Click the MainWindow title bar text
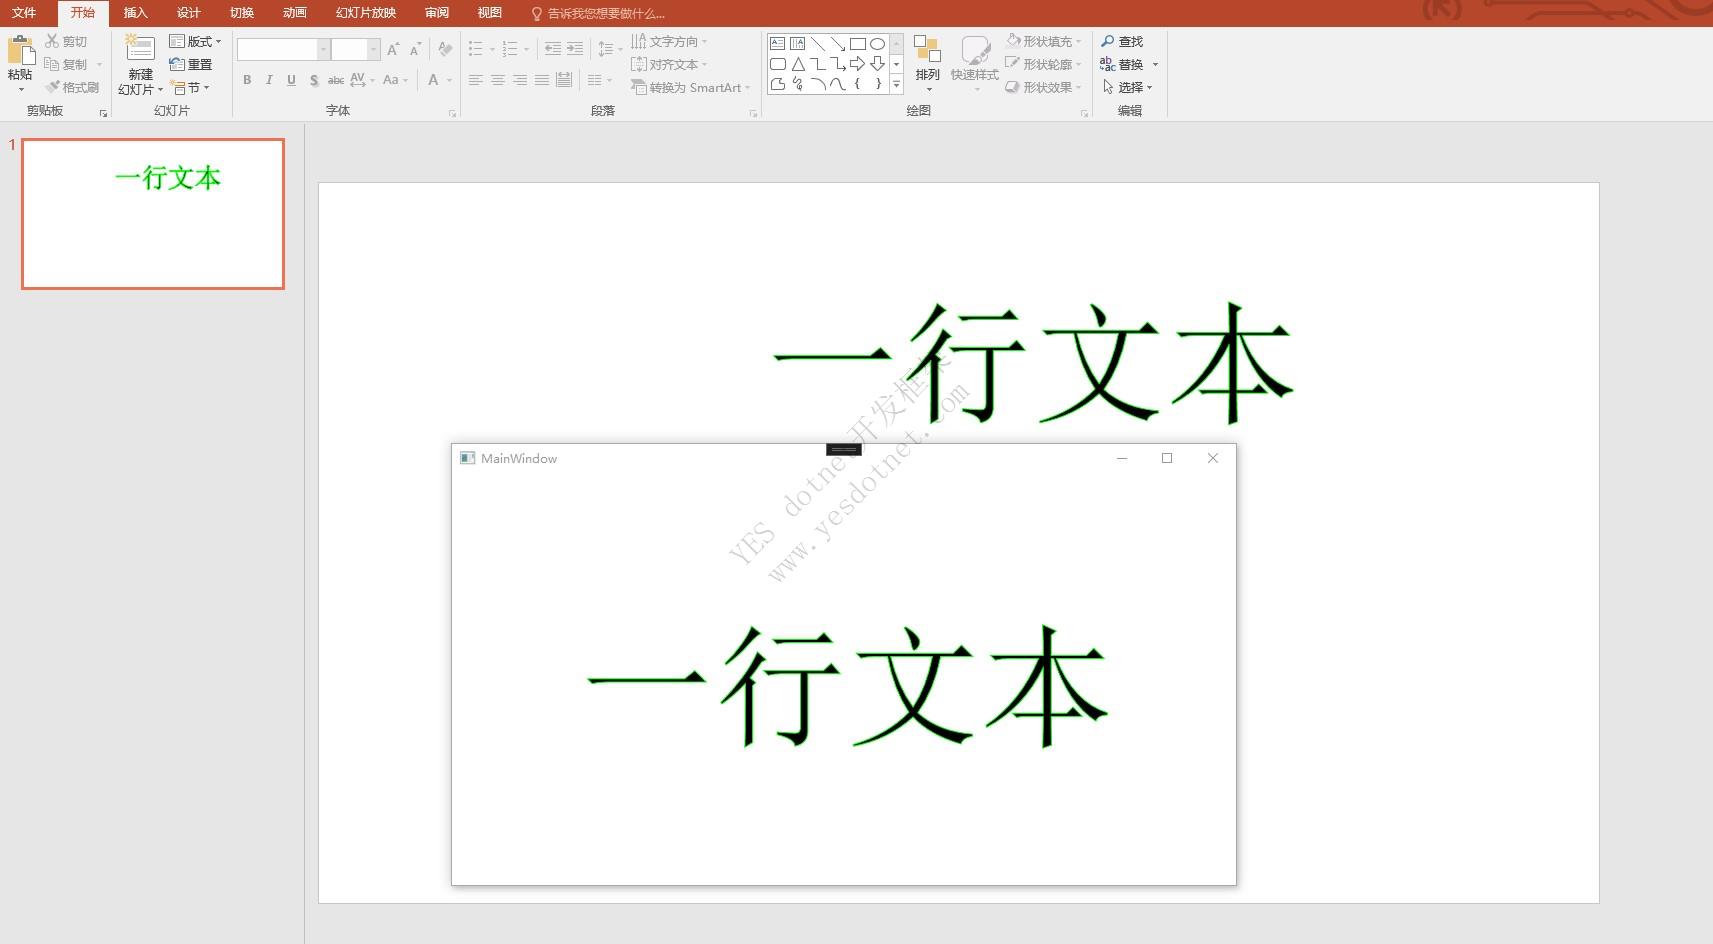Image resolution: width=1713 pixels, height=944 pixels. pos(519,458)
